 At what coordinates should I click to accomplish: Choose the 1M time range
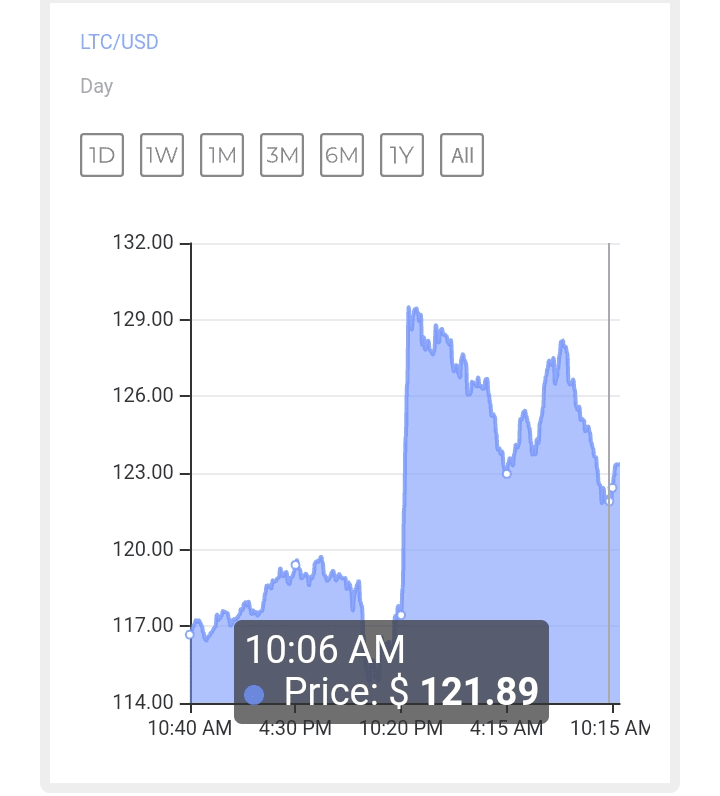222,156
